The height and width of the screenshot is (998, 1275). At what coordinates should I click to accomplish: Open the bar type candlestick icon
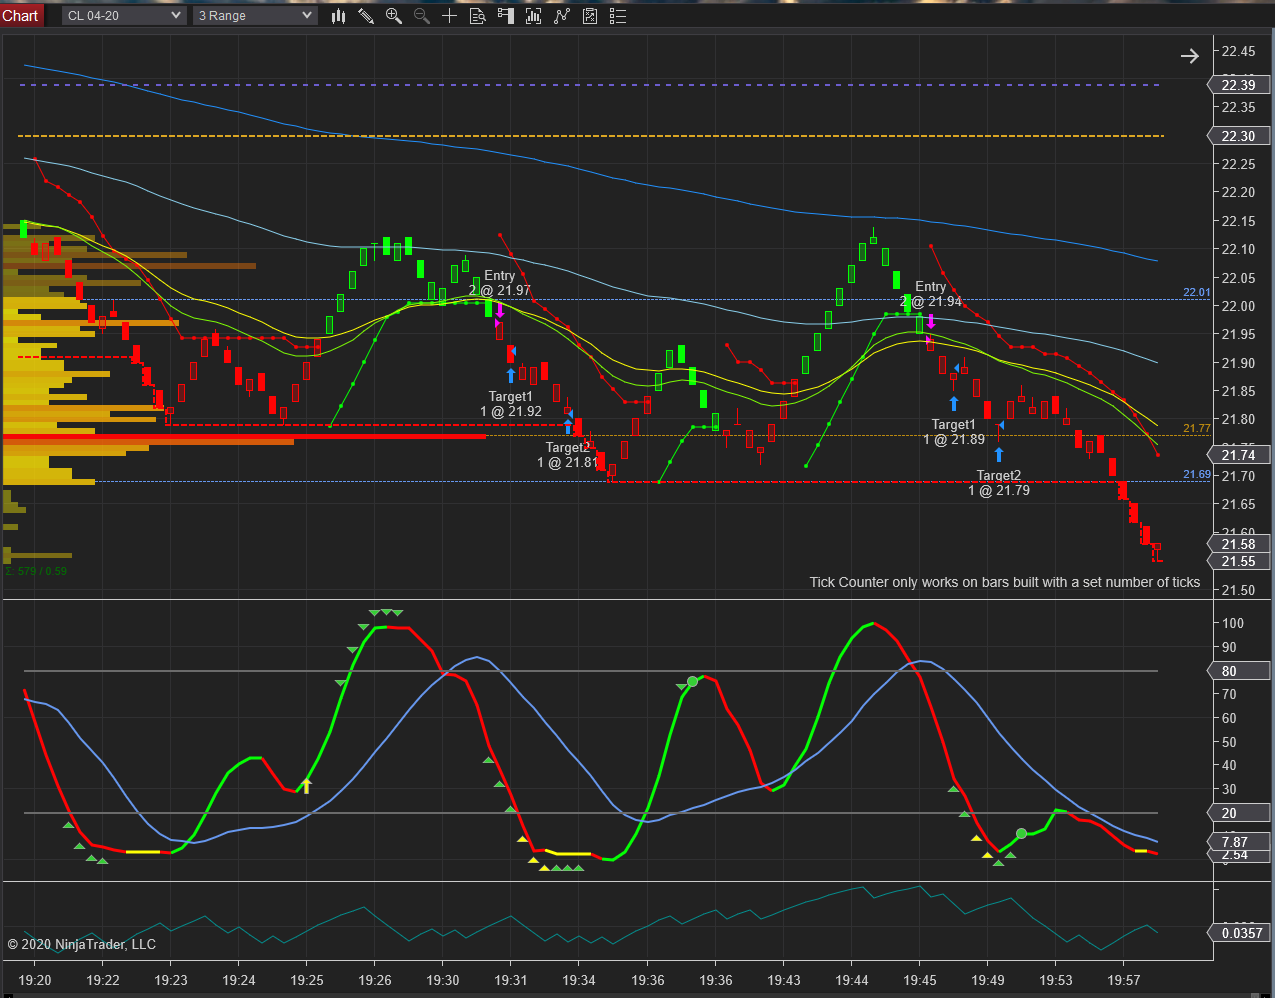pyautogui.click(x=338, y=16)
